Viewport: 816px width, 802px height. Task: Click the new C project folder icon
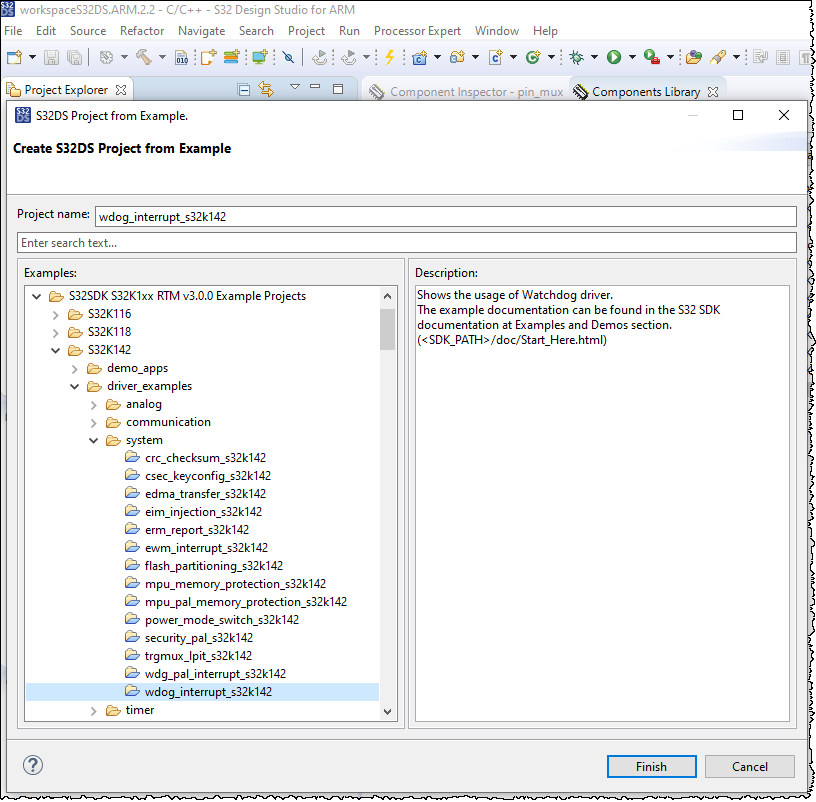pos(419,57)
